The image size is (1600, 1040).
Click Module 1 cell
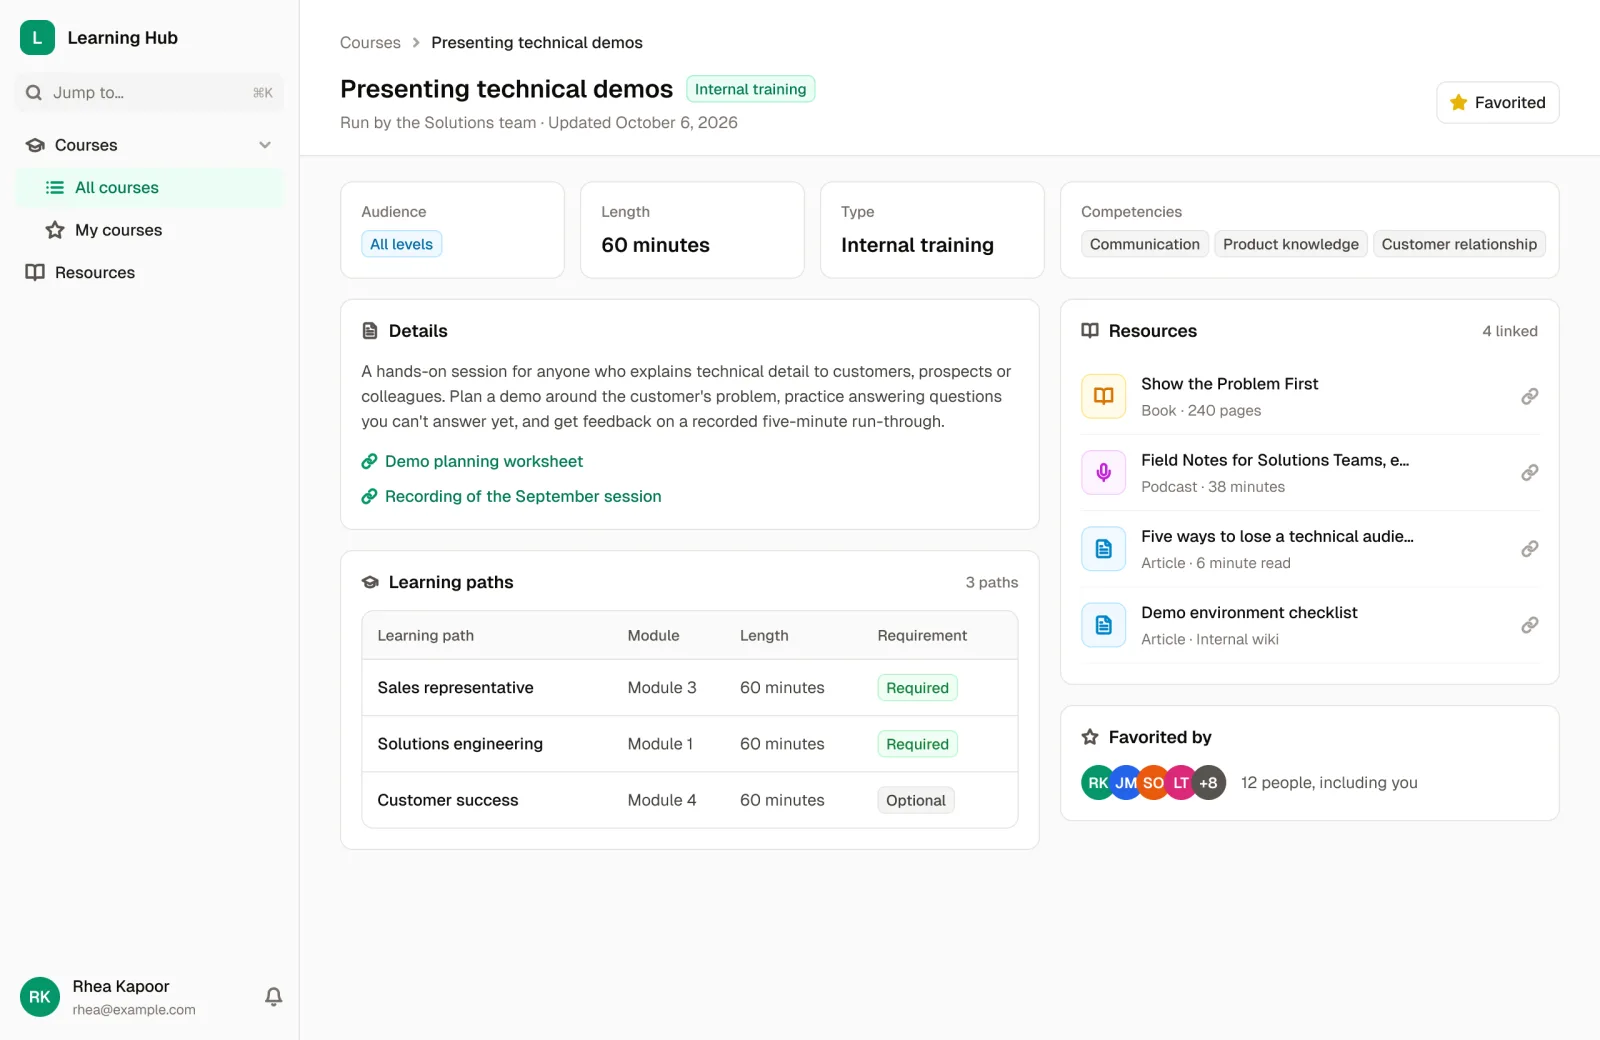660,744
